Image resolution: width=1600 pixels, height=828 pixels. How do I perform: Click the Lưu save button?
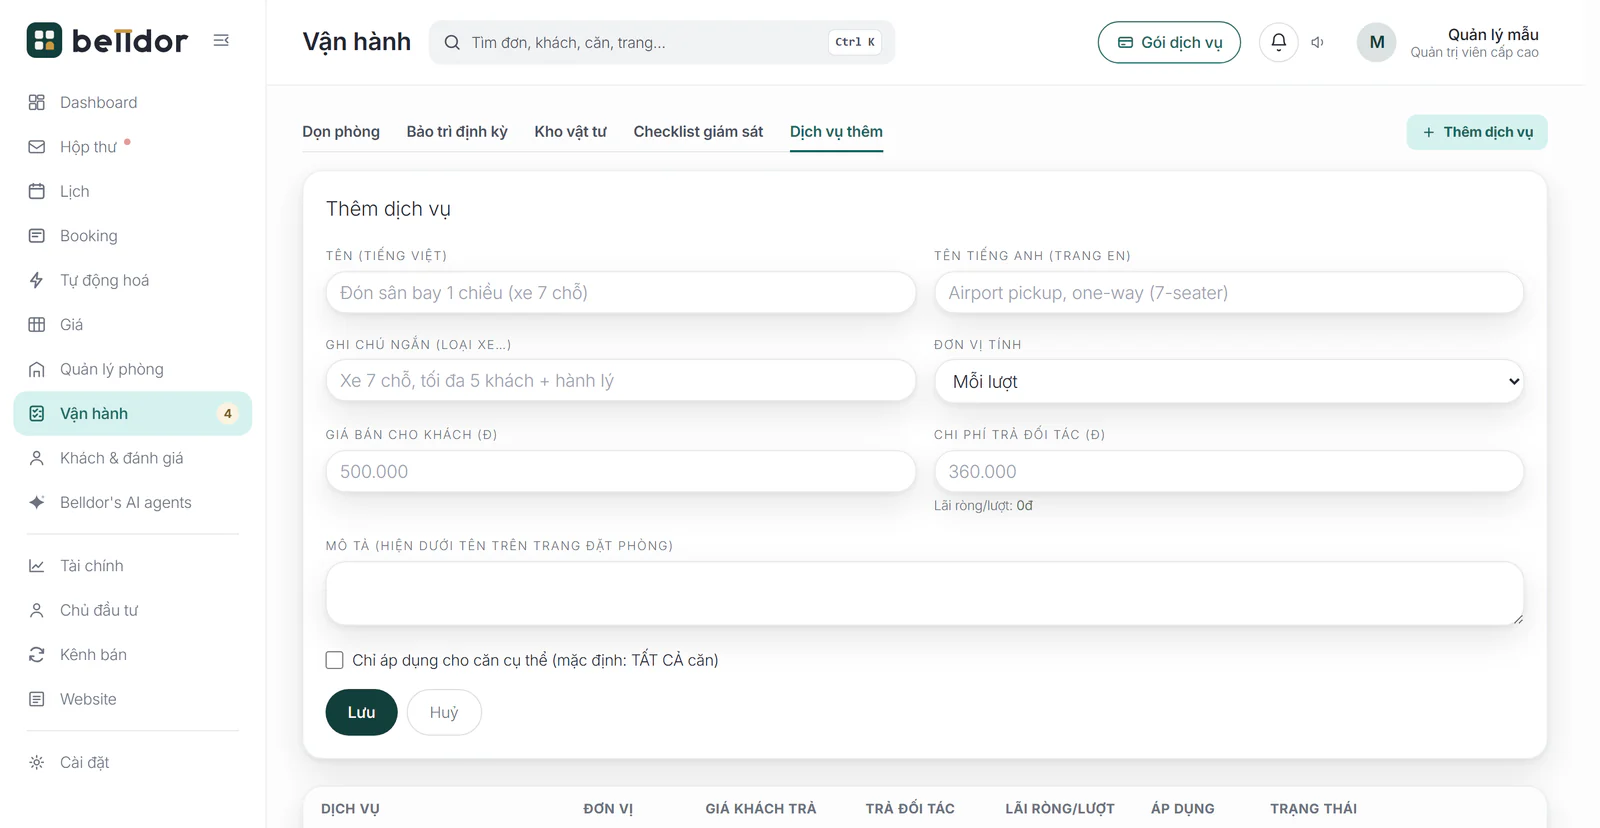click(x=361, y=712)
